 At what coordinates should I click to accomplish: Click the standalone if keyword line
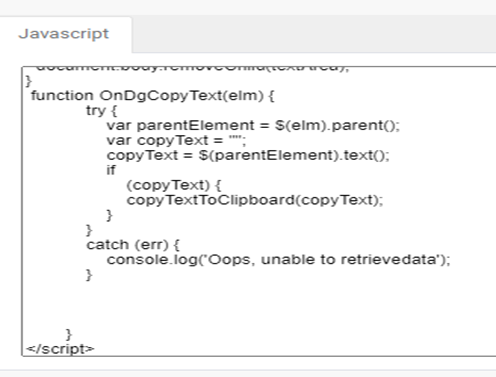pos(111,170)
